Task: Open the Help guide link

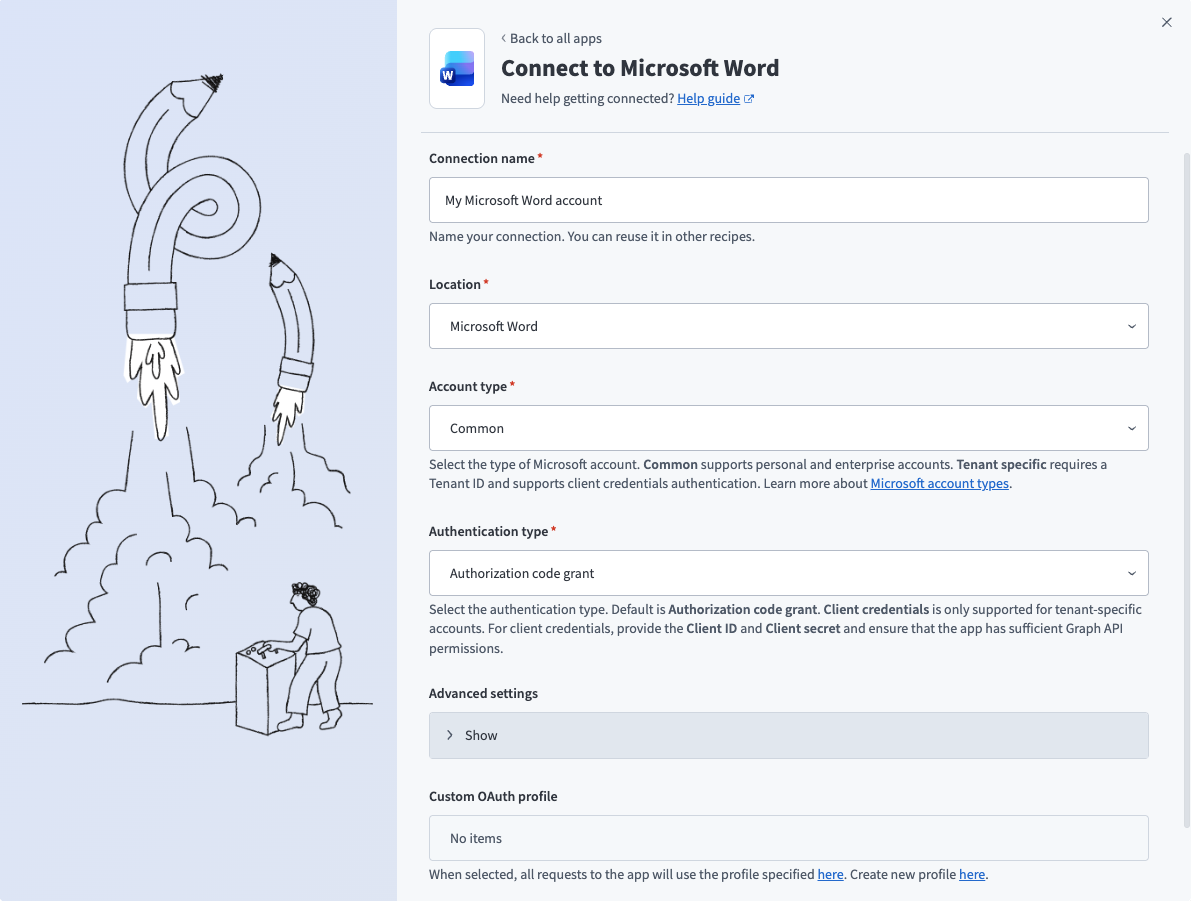Action: 708,98
